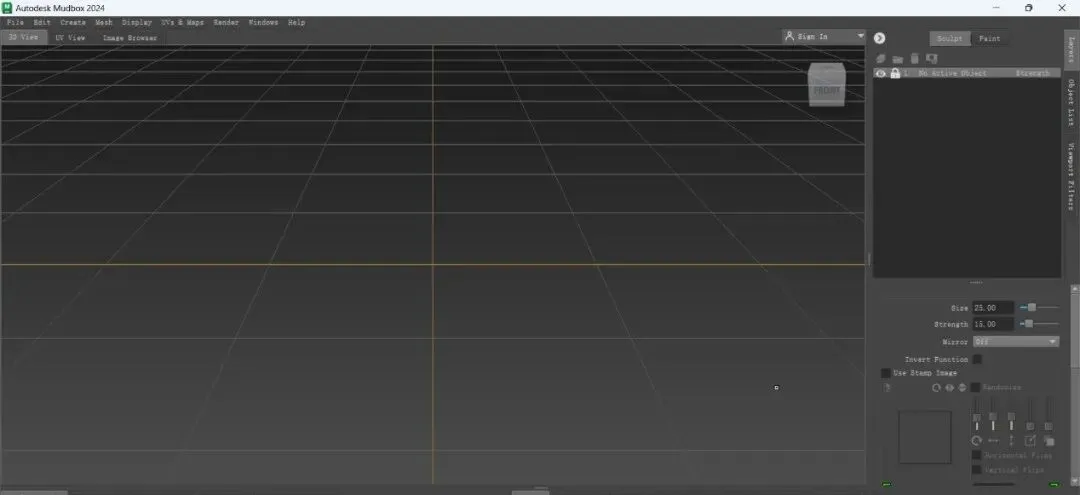1080x495 pixels.
Task: Click the rotation randomize icon below sliders
Action: tap(976, 441)
